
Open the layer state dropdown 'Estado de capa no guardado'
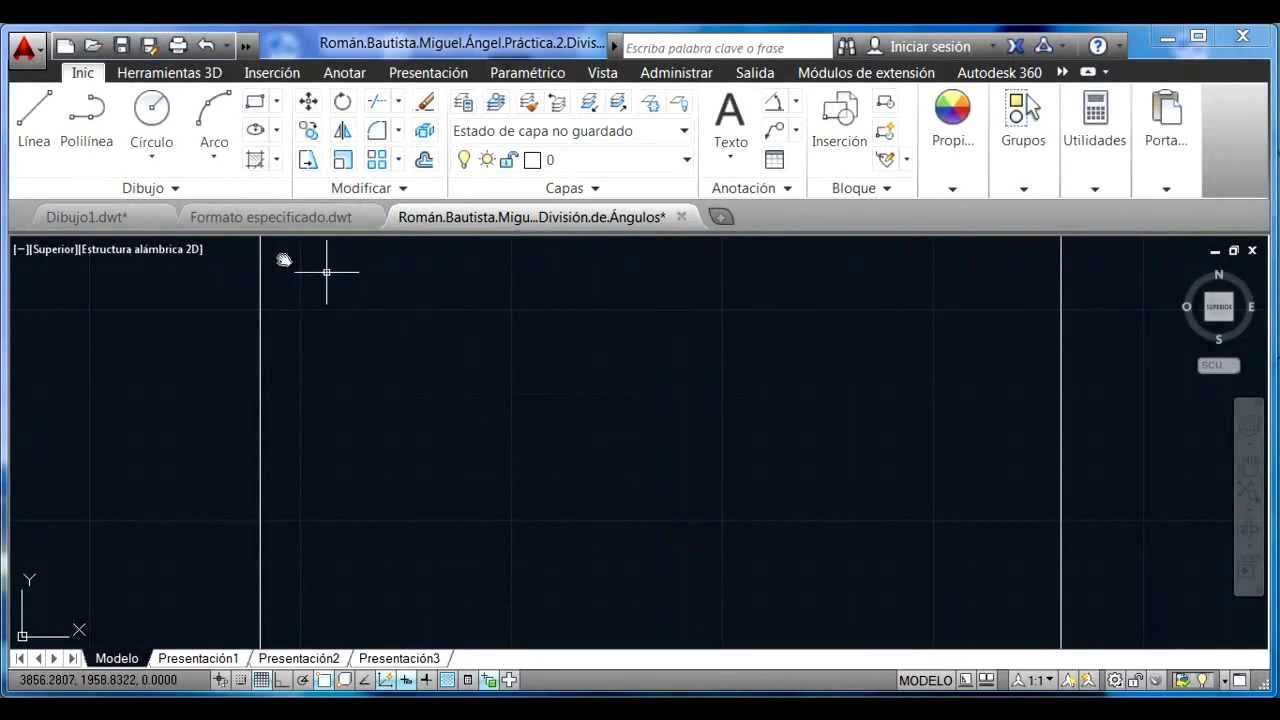tap(572, 131)
